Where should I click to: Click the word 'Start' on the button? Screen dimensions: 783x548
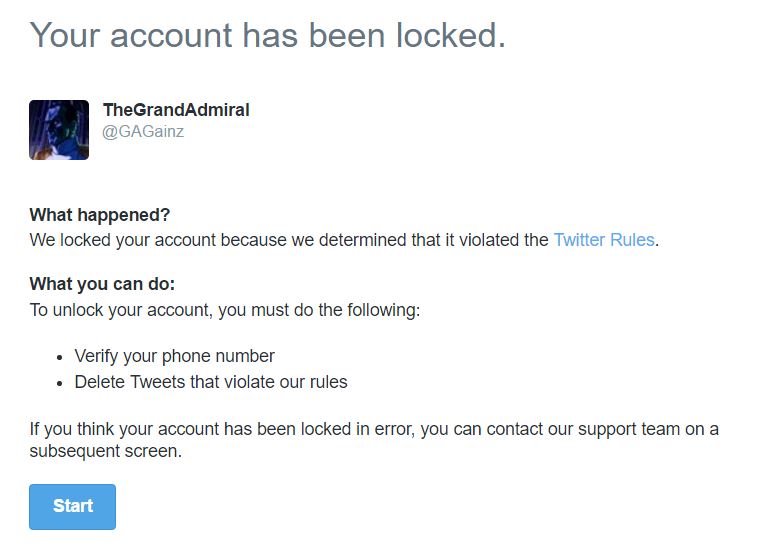(x=73, y=506)
